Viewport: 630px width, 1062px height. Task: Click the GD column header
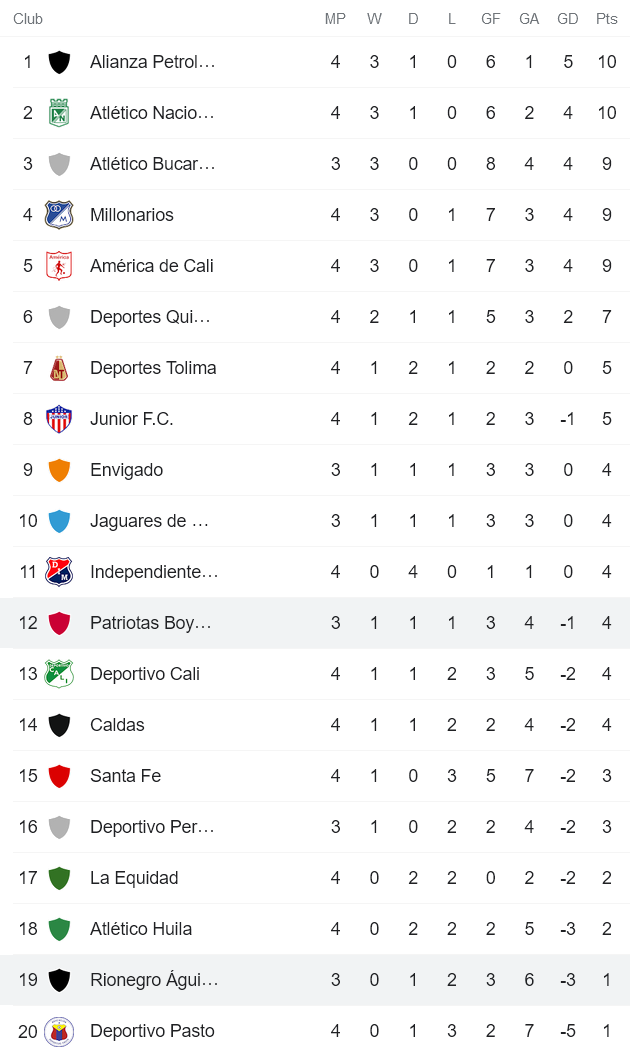568,18
